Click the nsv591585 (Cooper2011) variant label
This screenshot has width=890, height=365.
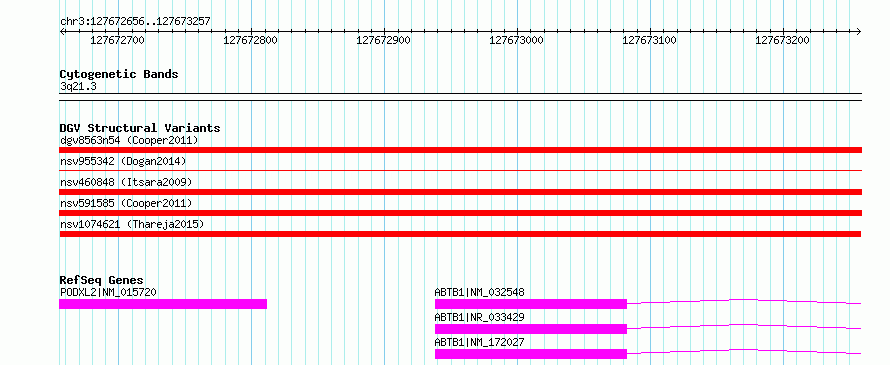[126, 203]
